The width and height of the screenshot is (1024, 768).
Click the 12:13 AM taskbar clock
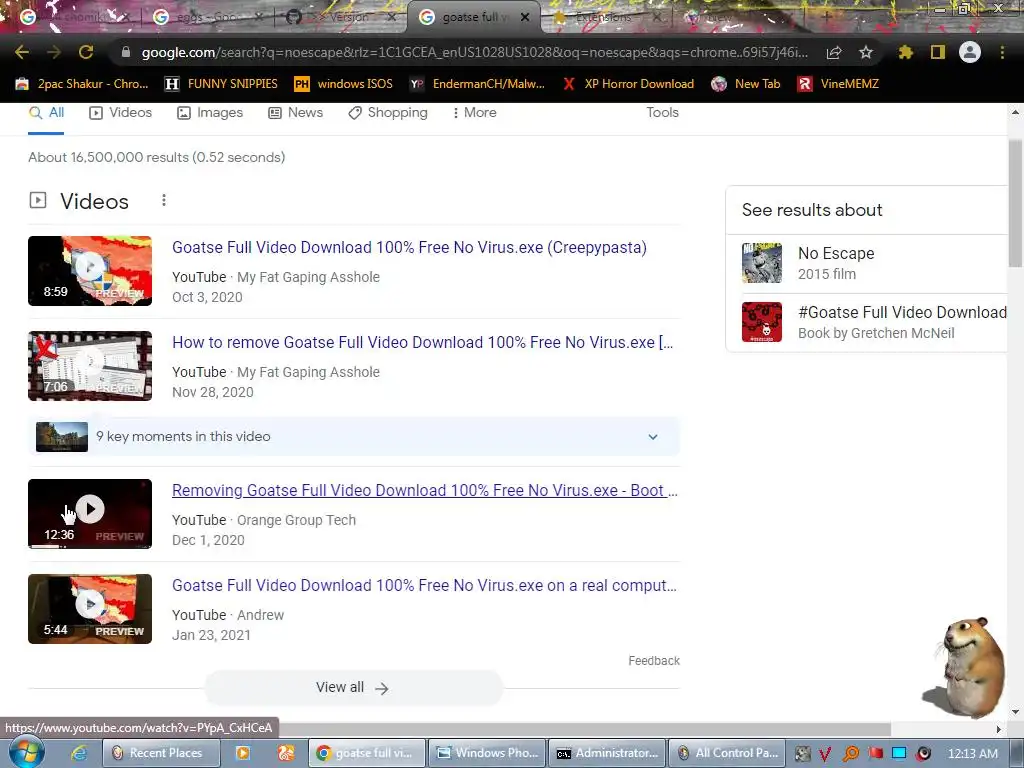click(x=973, y=753)
